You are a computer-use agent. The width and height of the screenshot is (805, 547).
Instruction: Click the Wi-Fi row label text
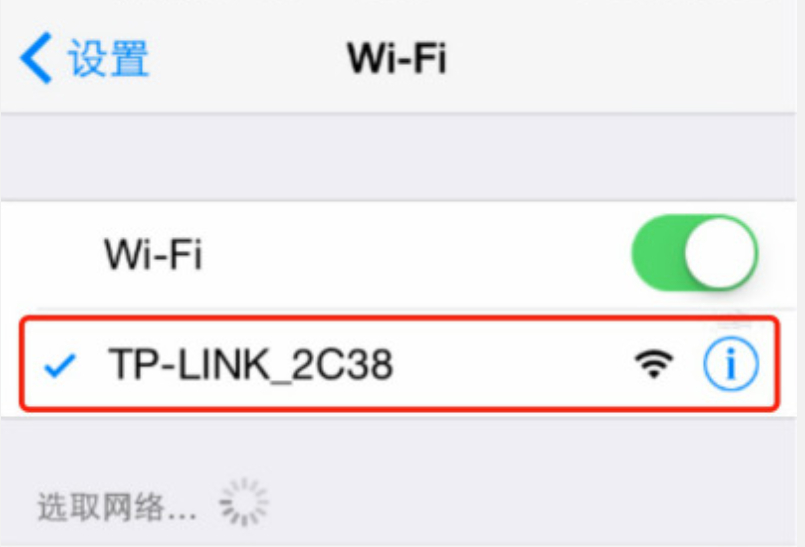point(153,254)
